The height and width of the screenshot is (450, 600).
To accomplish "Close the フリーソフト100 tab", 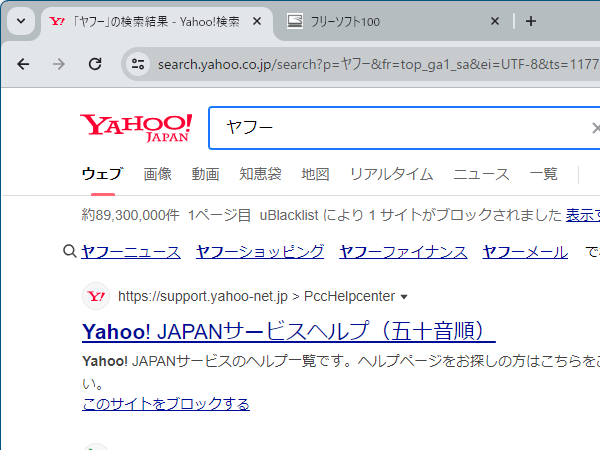I will [495, 21].
